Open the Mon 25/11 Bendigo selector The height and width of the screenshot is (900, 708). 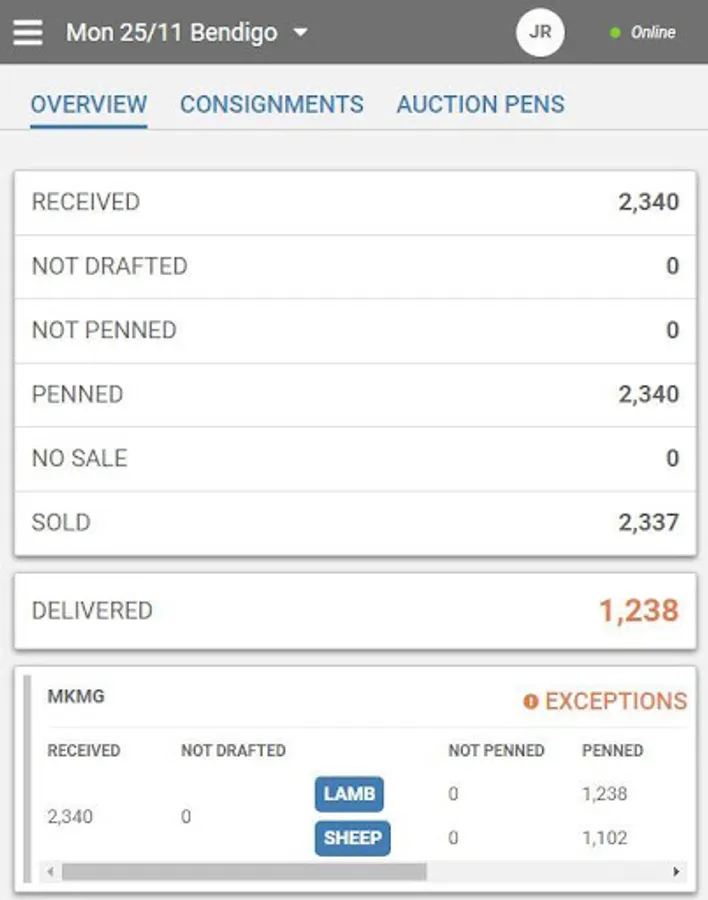[x=187, y=32]
